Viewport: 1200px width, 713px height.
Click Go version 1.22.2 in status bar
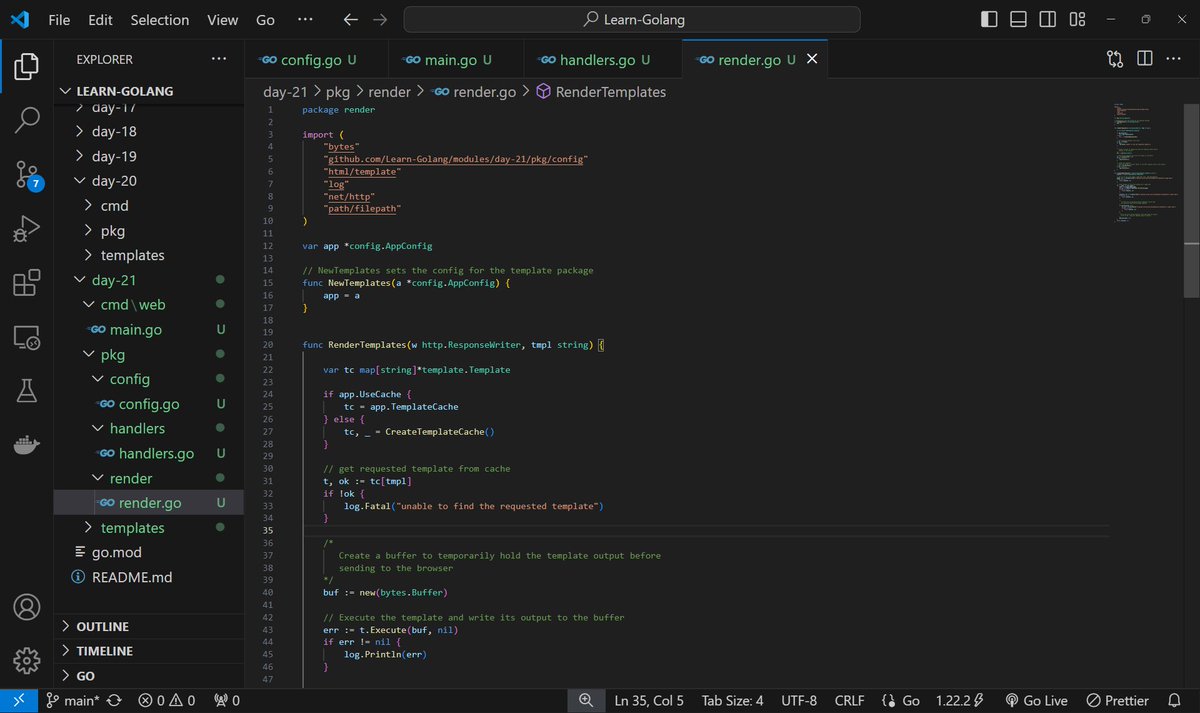tap(960, 700)
